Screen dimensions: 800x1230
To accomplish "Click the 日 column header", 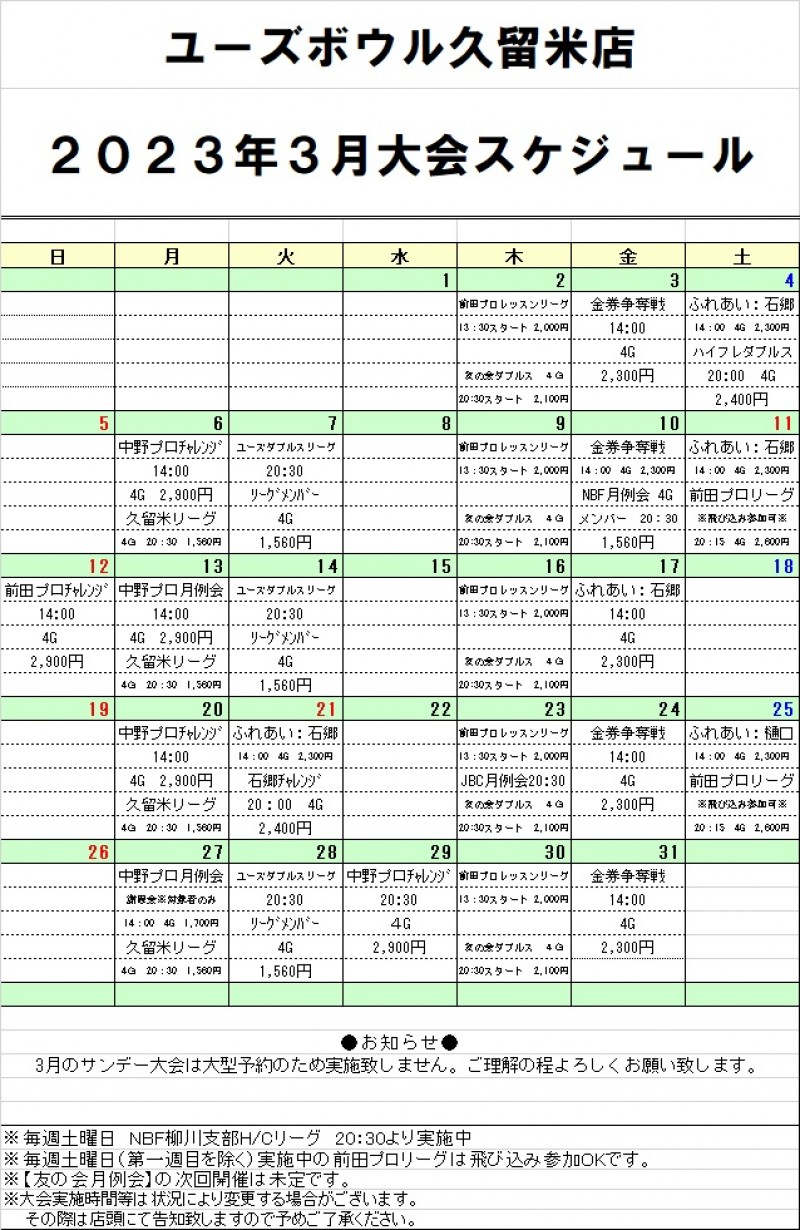I will (x=58, y=257).
